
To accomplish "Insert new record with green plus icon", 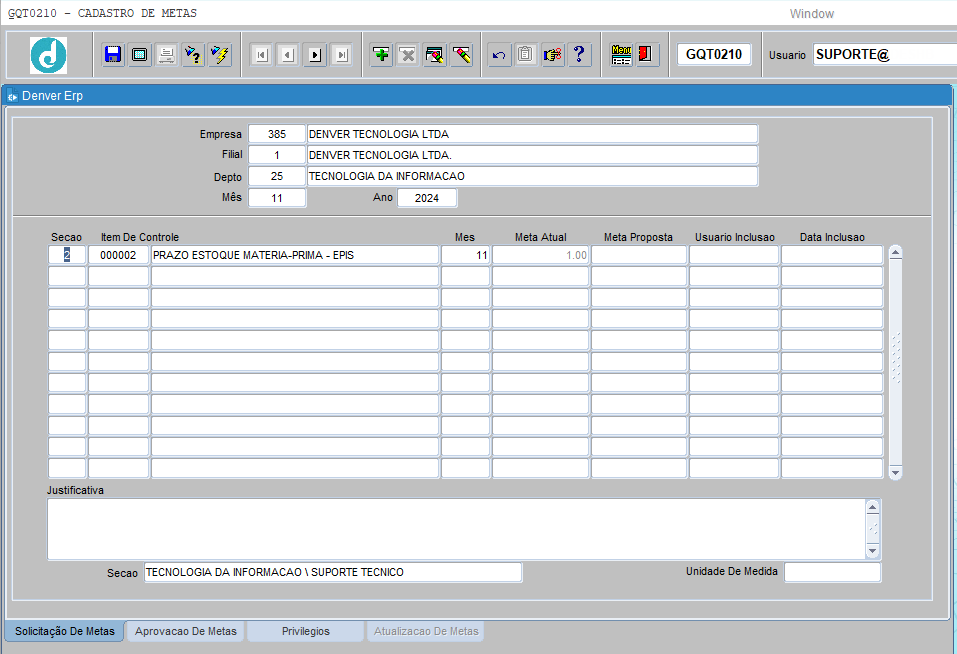I will click(381, 55).
